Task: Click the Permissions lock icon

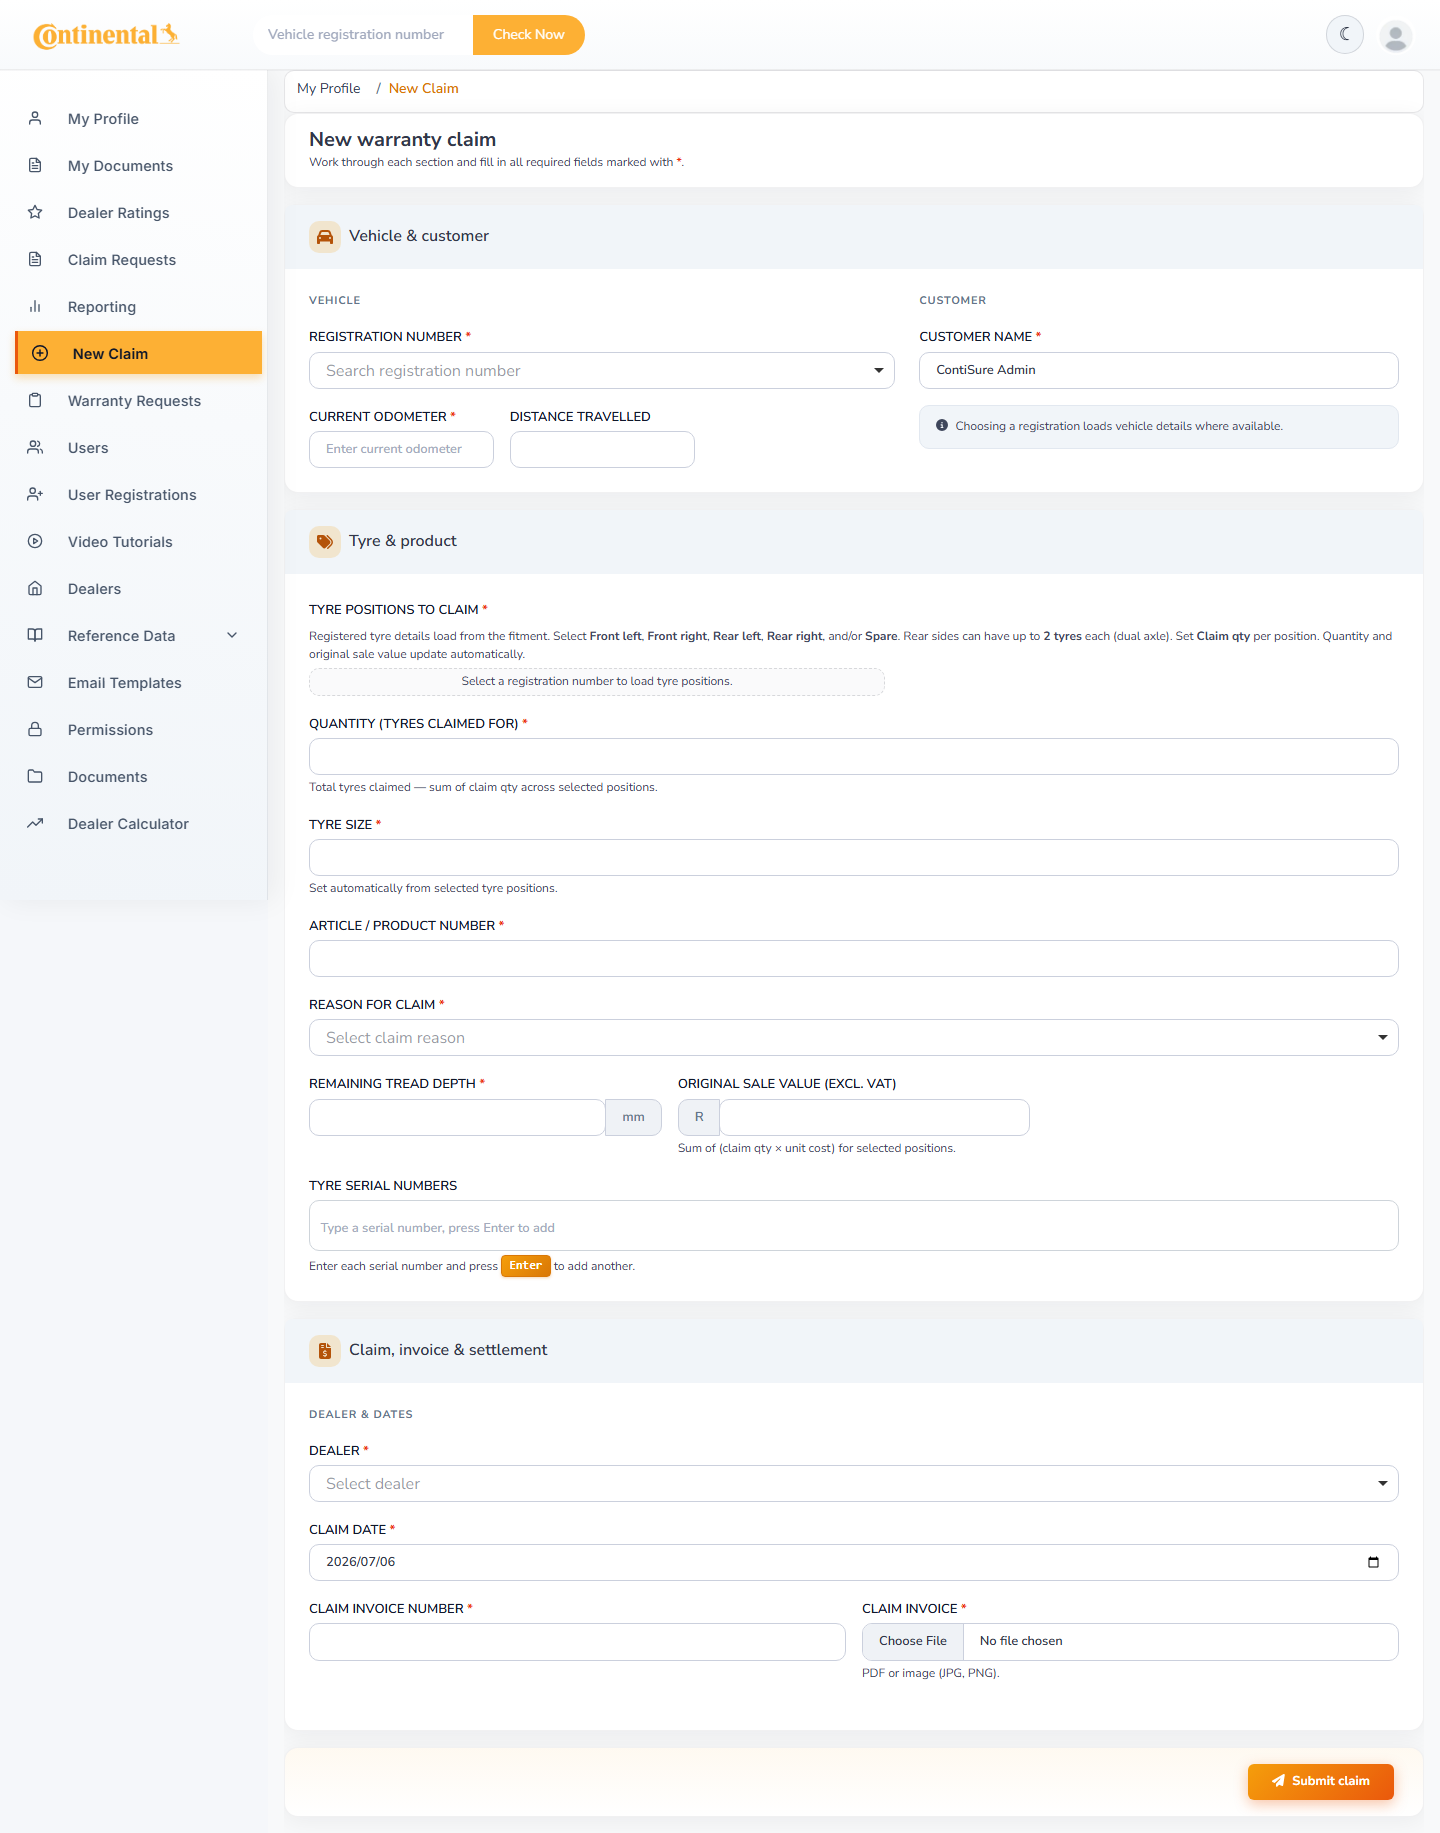Action: click(x=35, y=729)
